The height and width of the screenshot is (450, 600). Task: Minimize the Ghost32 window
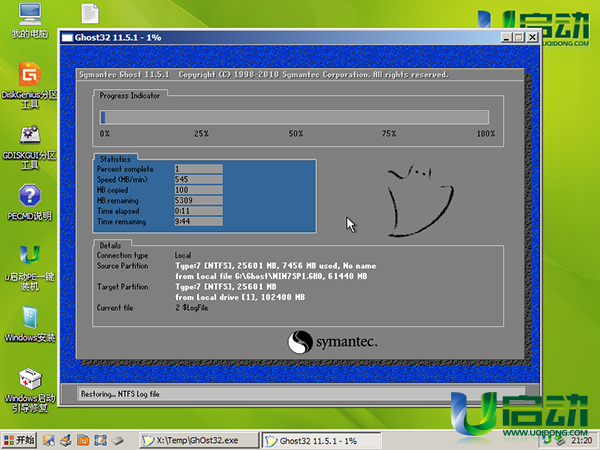507,38
